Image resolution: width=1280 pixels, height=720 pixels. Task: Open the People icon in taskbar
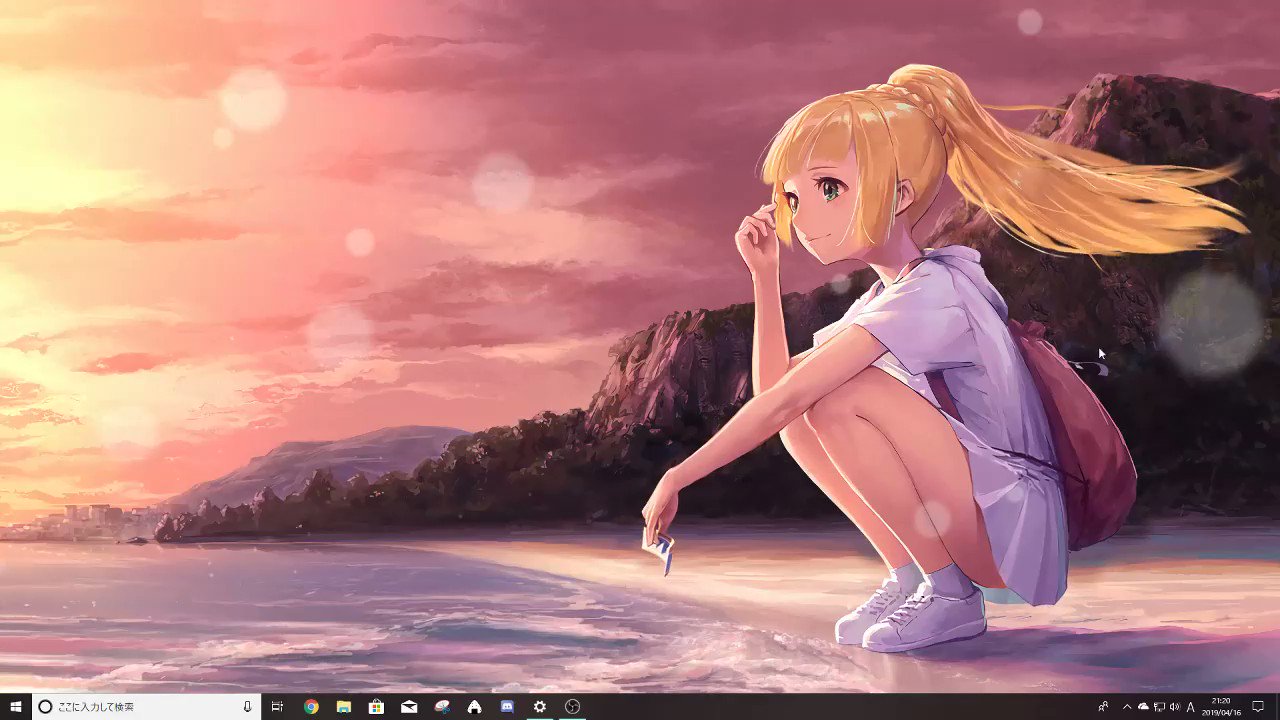pos(1103,706)
